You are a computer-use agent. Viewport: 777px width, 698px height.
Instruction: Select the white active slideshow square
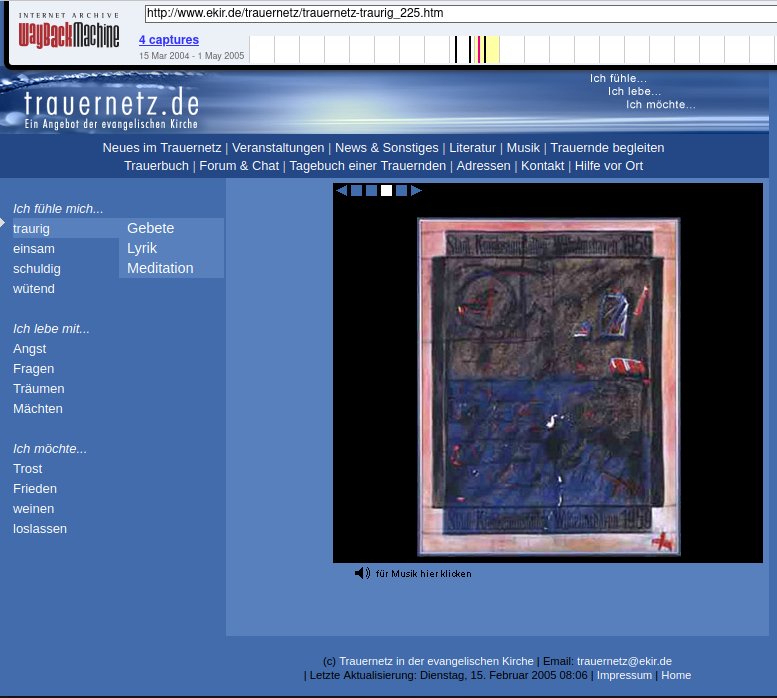[387, 190]
